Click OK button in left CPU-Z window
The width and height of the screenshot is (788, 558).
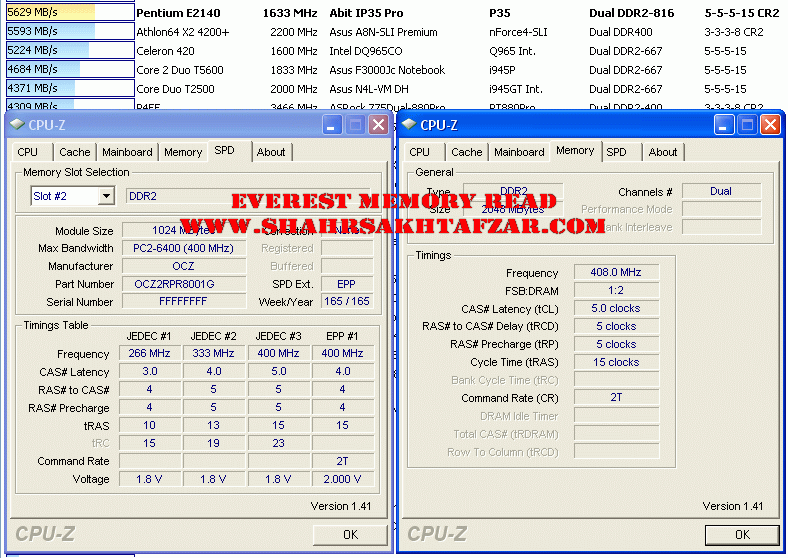coord(350,535)
